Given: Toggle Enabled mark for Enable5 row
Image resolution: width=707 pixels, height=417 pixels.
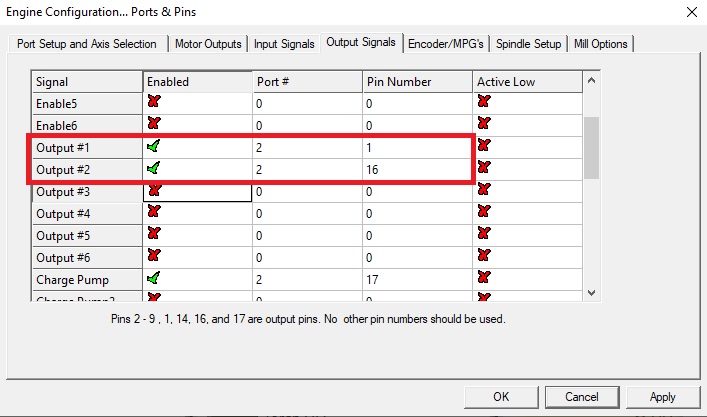Looking at the screenshot, I should point(154,101).
